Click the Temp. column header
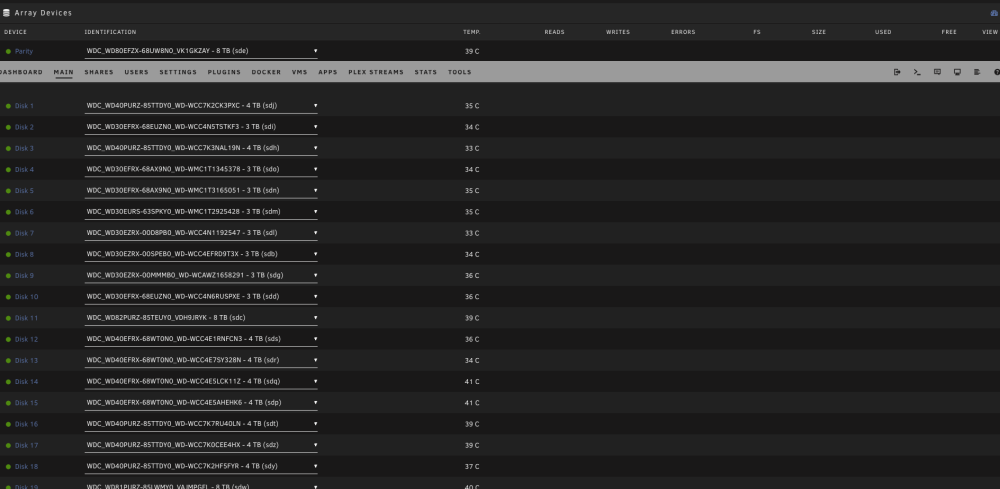Viewport: 1000px width, 489px height. coord(471,32)
